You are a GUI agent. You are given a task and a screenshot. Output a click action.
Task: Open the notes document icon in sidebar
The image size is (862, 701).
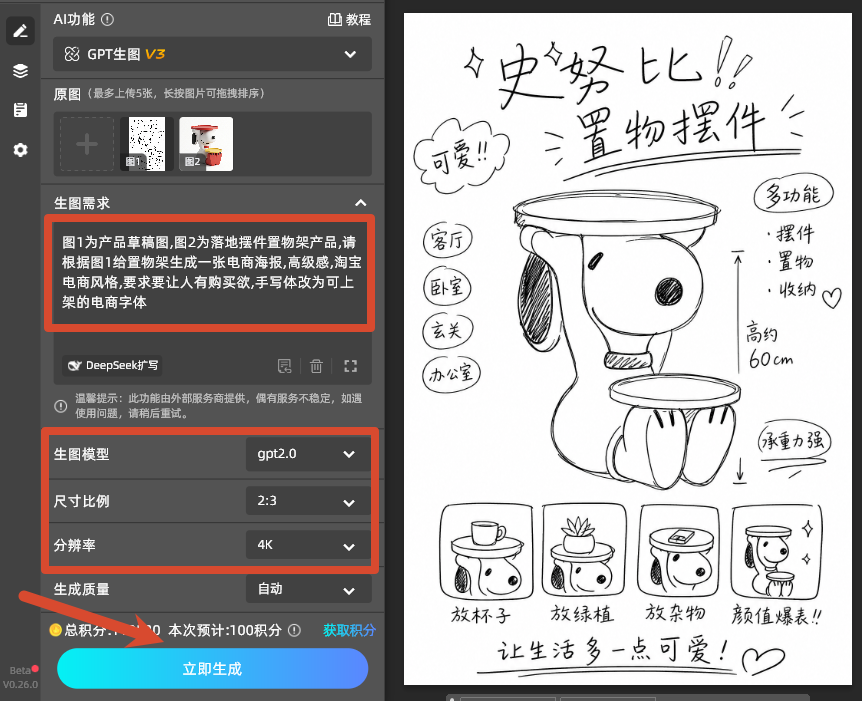click(x=20, y=110)
